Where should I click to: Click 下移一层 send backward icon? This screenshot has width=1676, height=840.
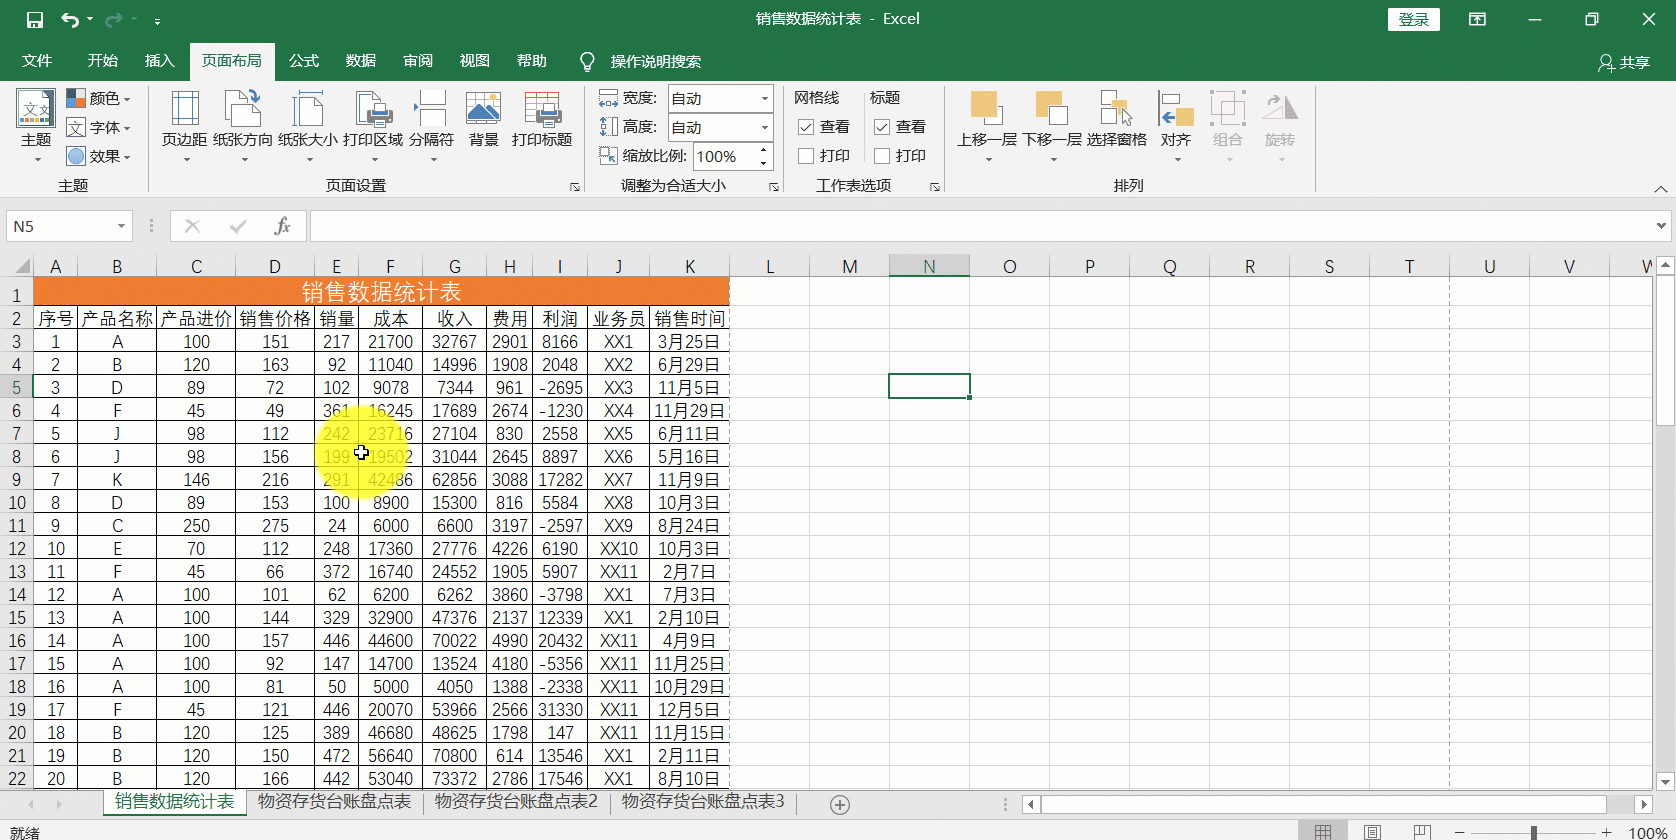[1052, 107]
